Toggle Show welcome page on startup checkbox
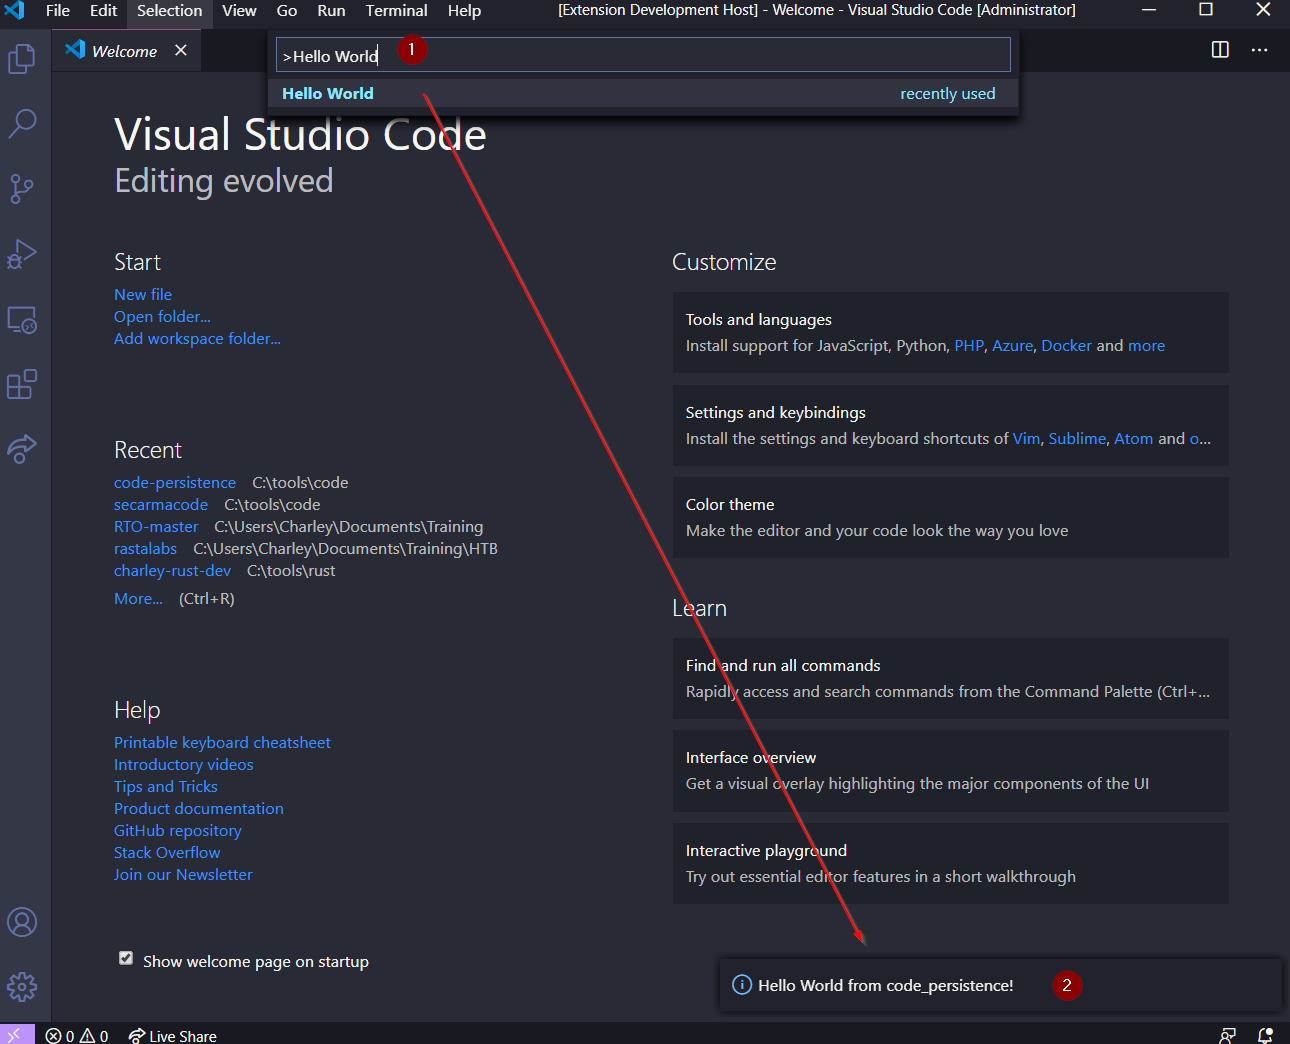This screenshot has width=1290, height=1044. pos(126,958)
